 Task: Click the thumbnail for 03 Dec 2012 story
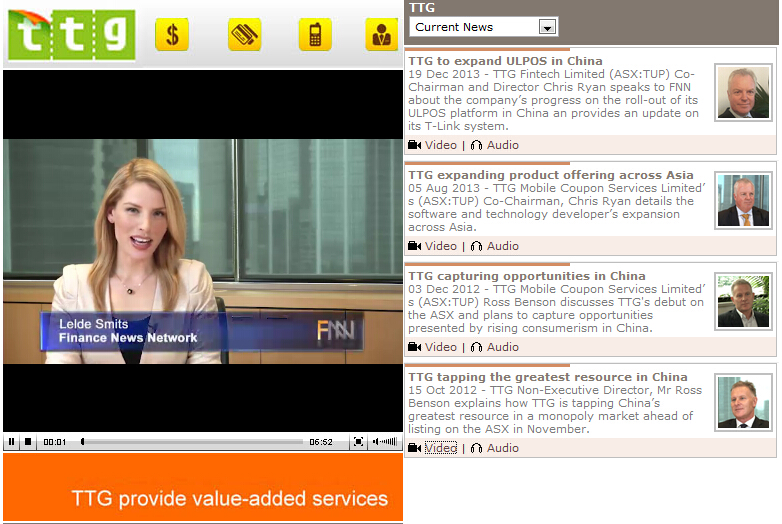[x=743, y=302]
